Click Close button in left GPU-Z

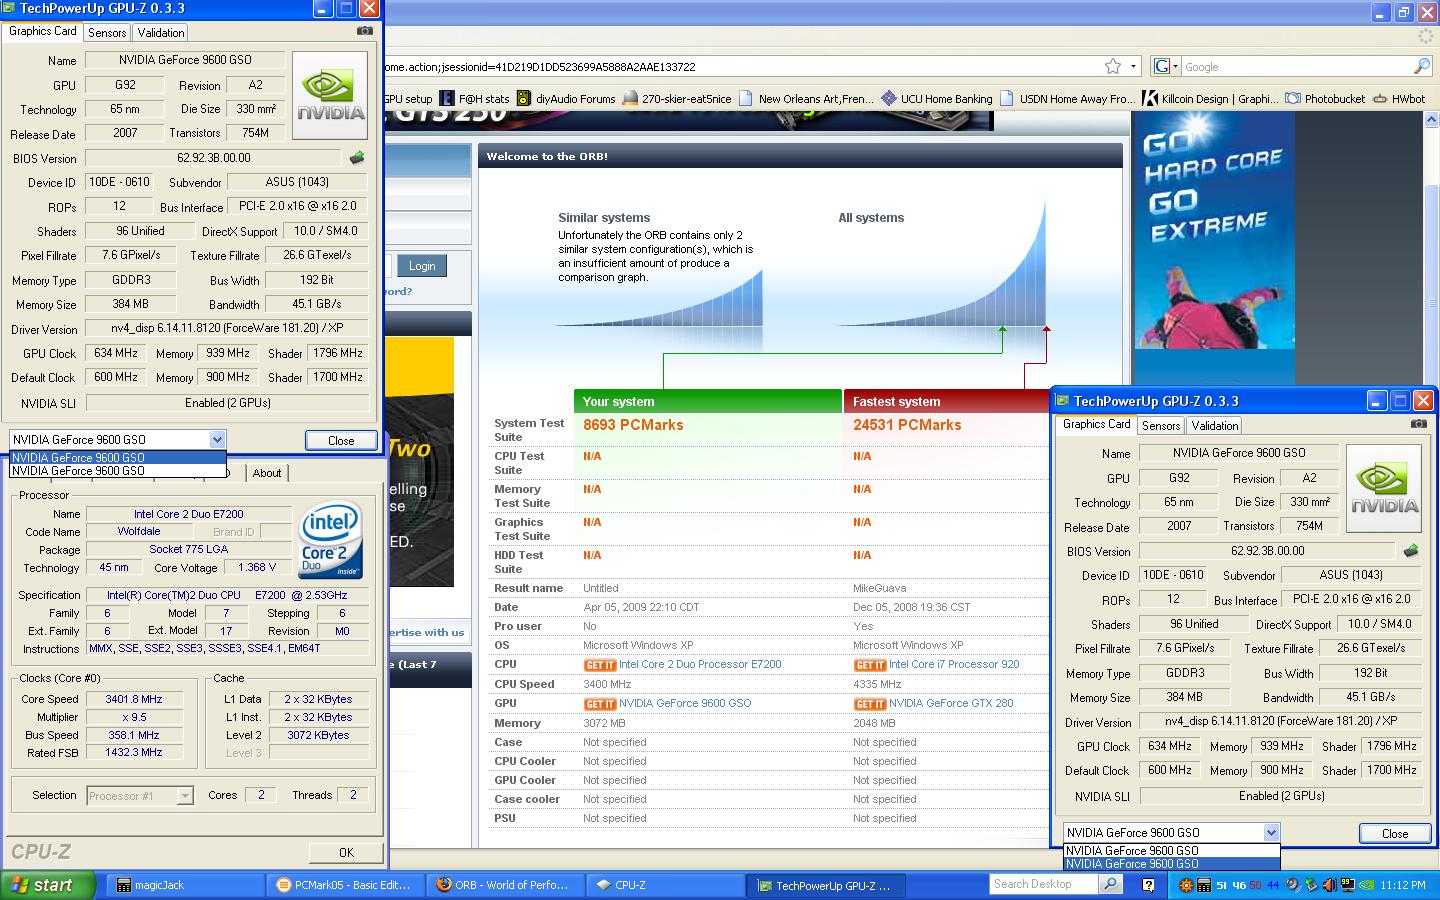(x=341, y=440)
